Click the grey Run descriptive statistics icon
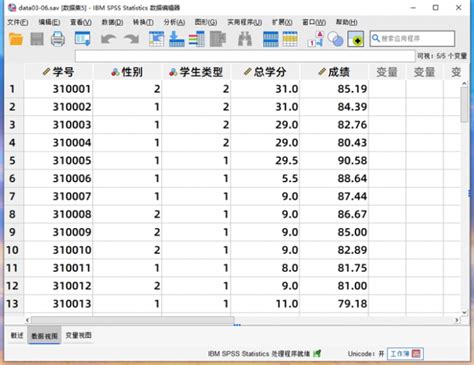The image size is (474, 365). (218, 39)
